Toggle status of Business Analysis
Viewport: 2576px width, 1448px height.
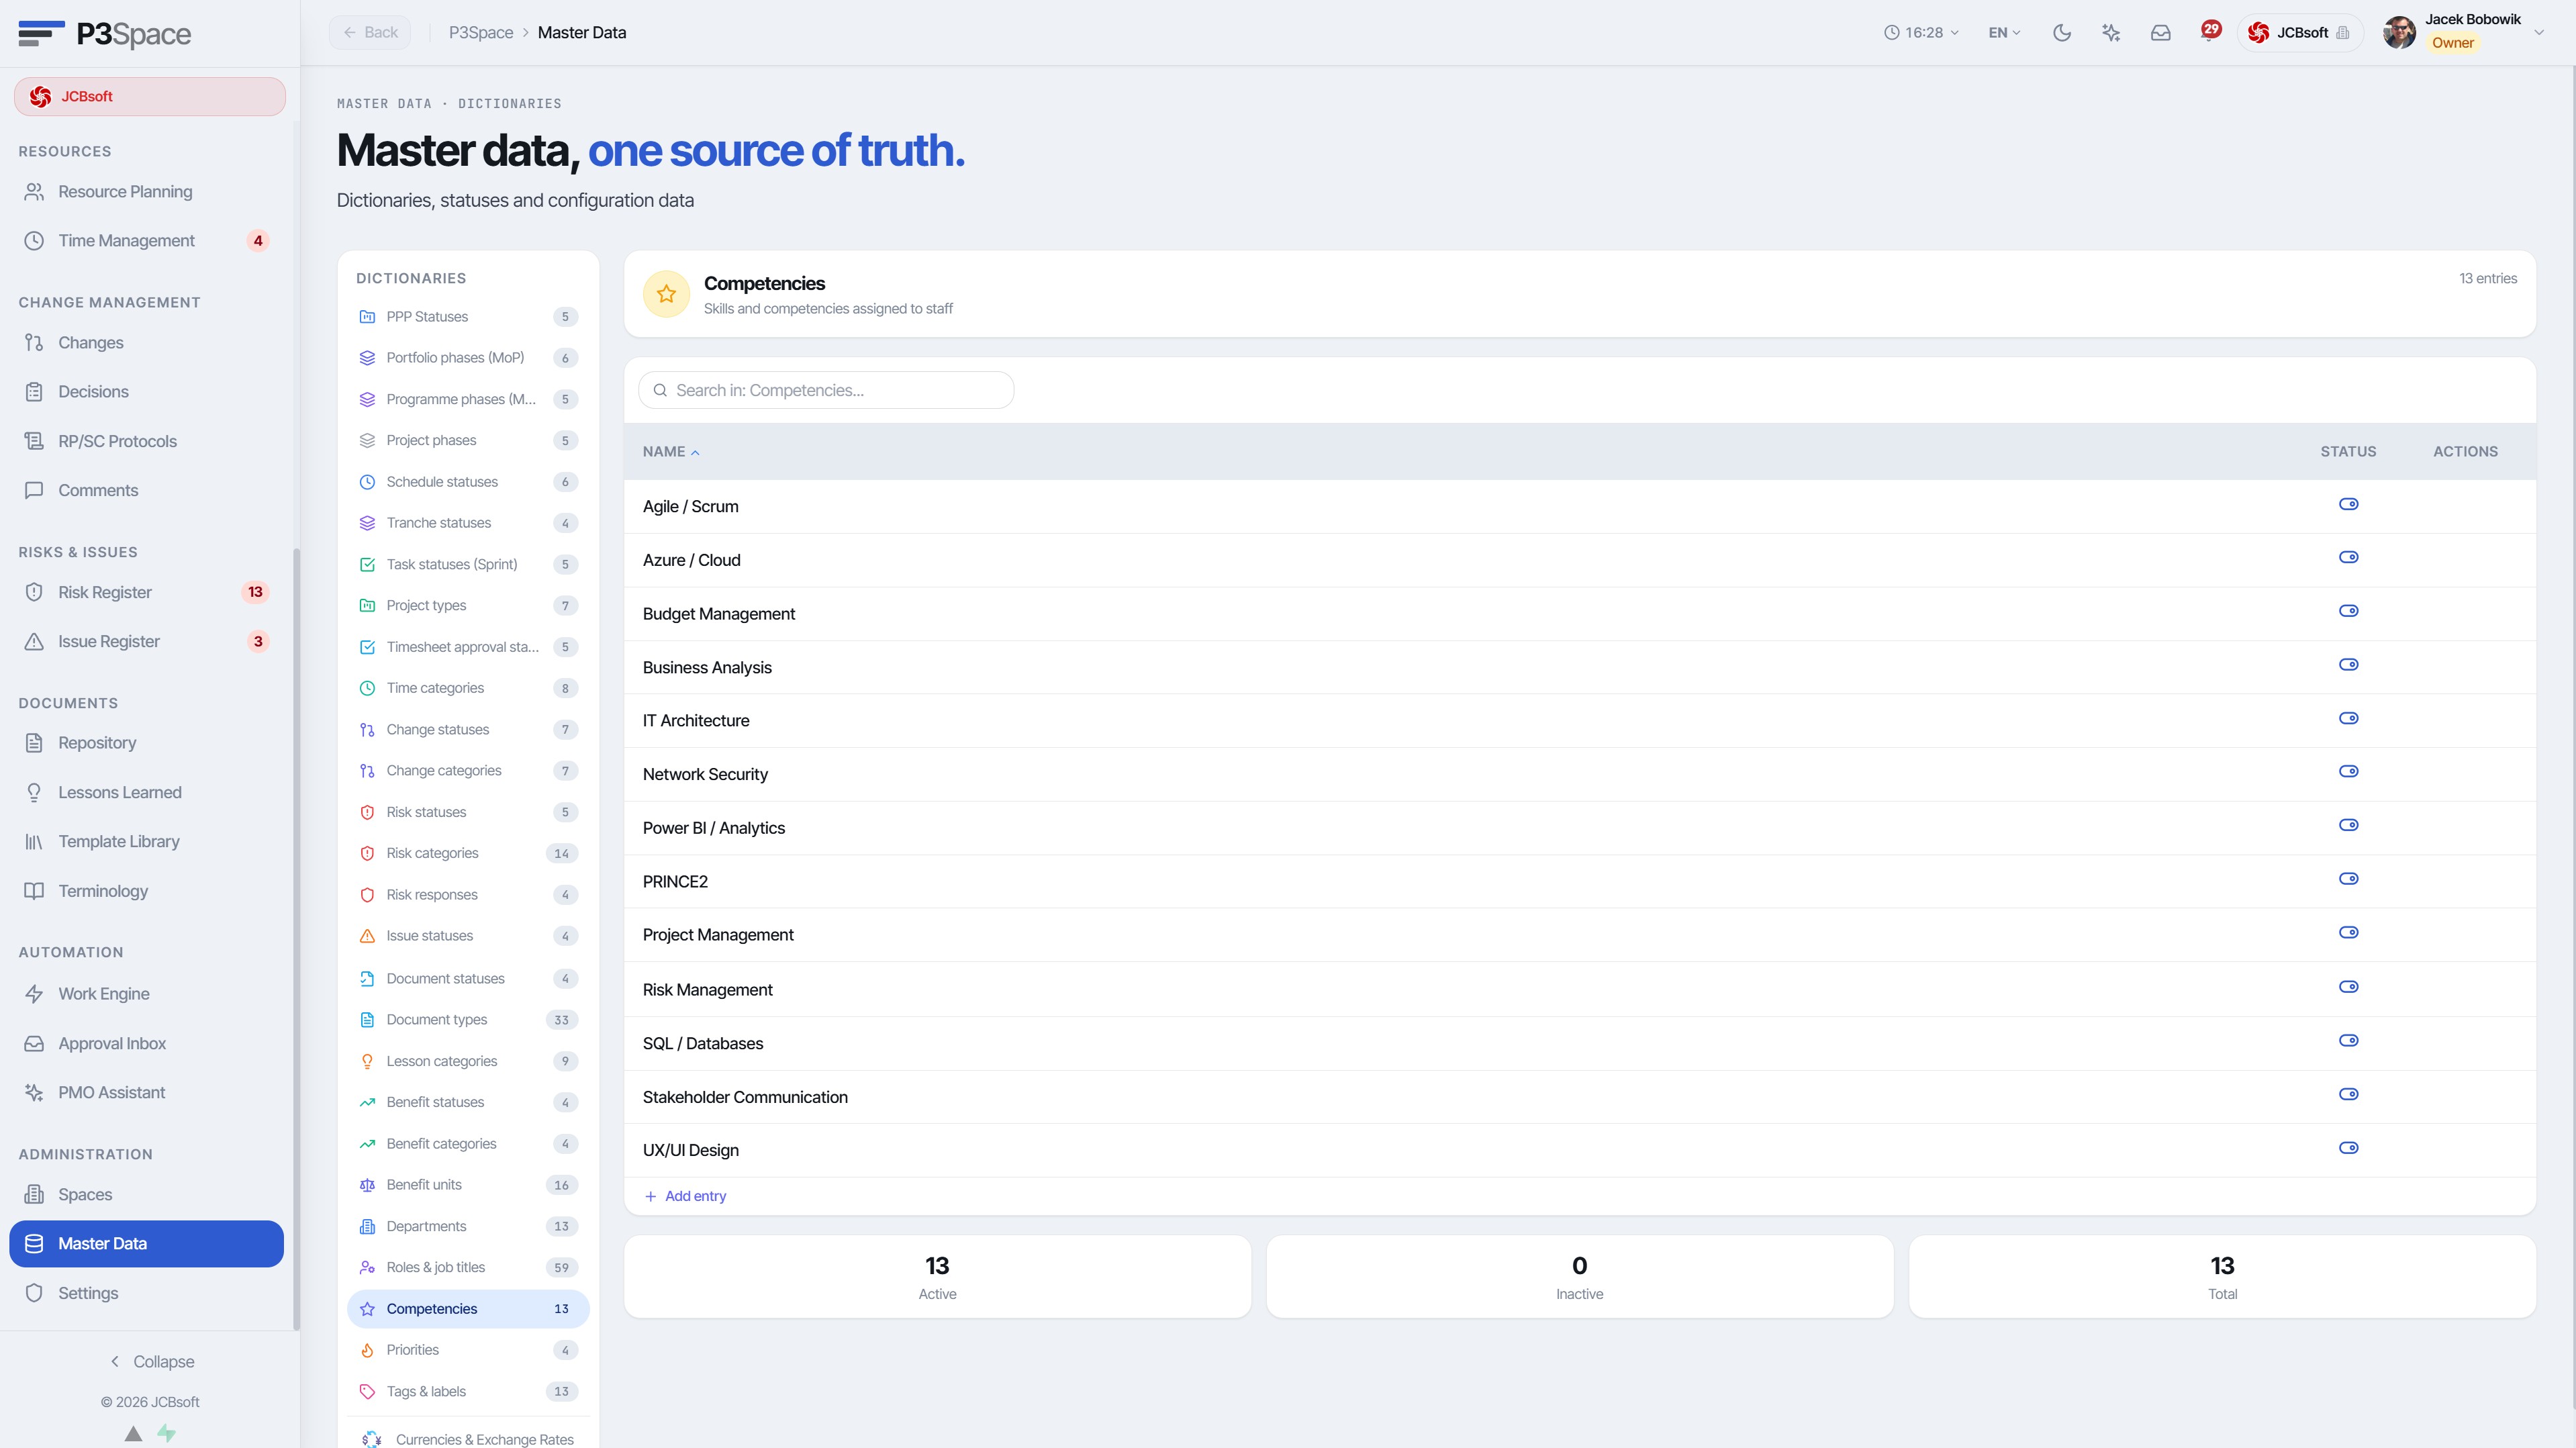(x=2349, y=664)
